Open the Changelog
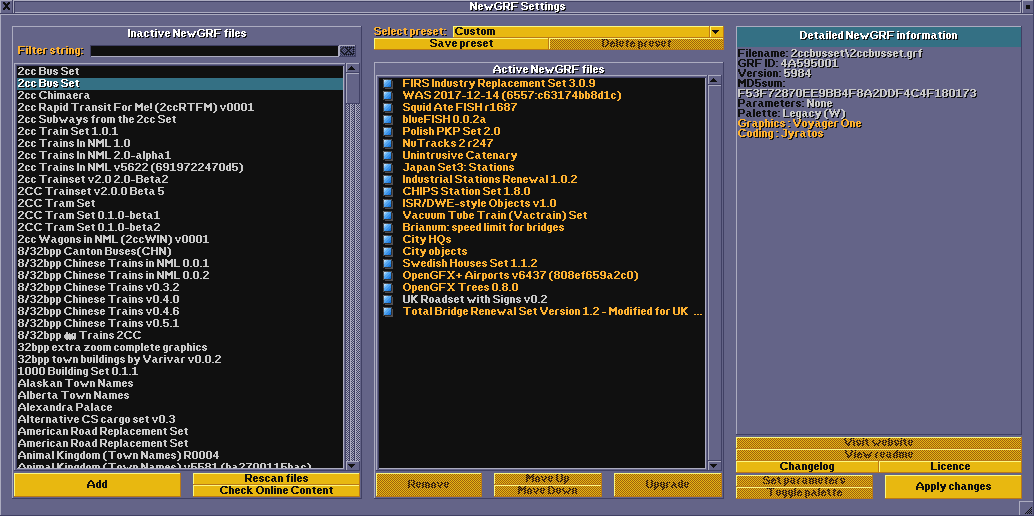This screenshot has width=1034, height=516. [x=807, y=467]
